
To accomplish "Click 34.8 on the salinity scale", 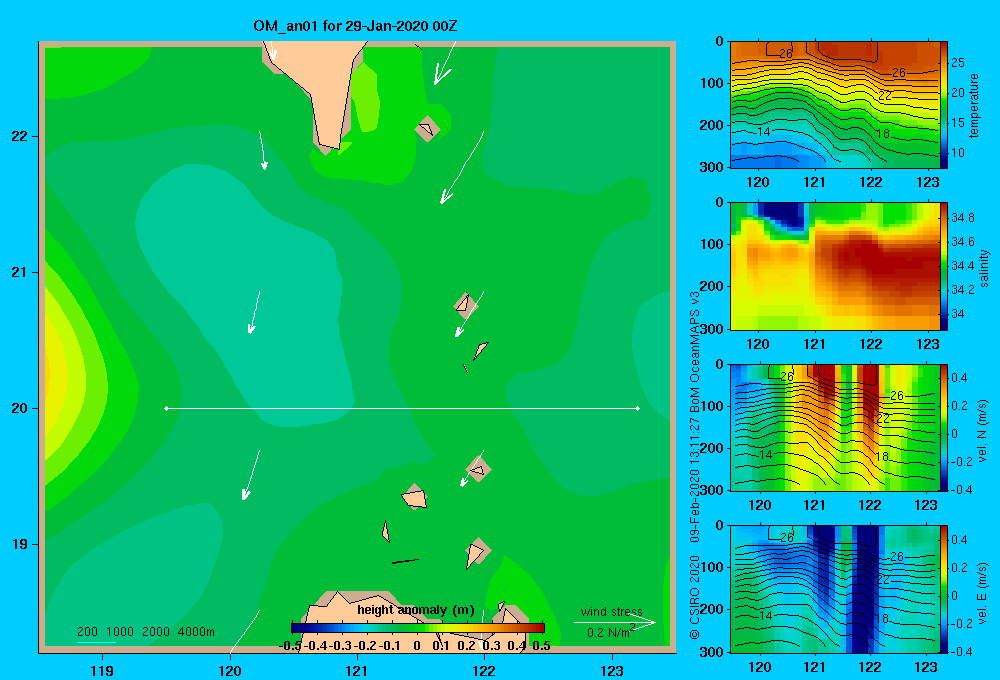I will (962, 218).
